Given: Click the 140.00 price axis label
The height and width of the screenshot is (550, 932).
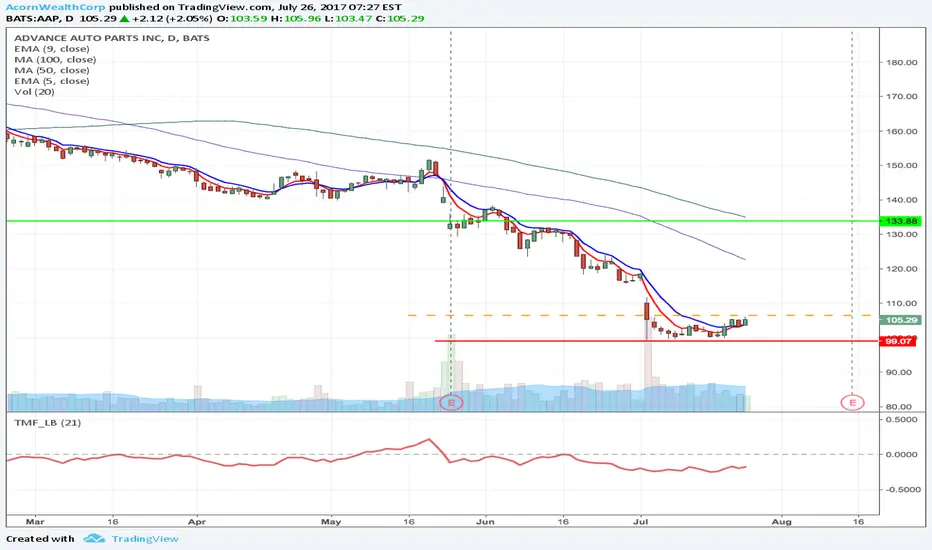Looking at the screenshot, I should (x=902, y=200).
